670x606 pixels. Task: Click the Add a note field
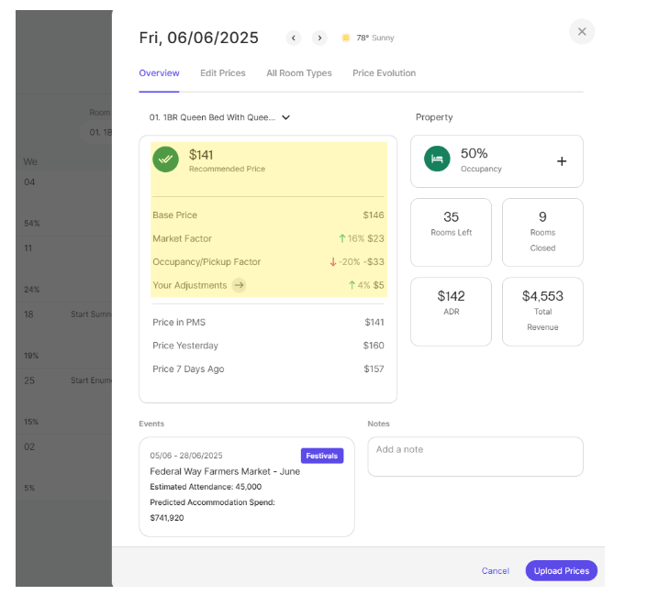(x=475, y=456)
